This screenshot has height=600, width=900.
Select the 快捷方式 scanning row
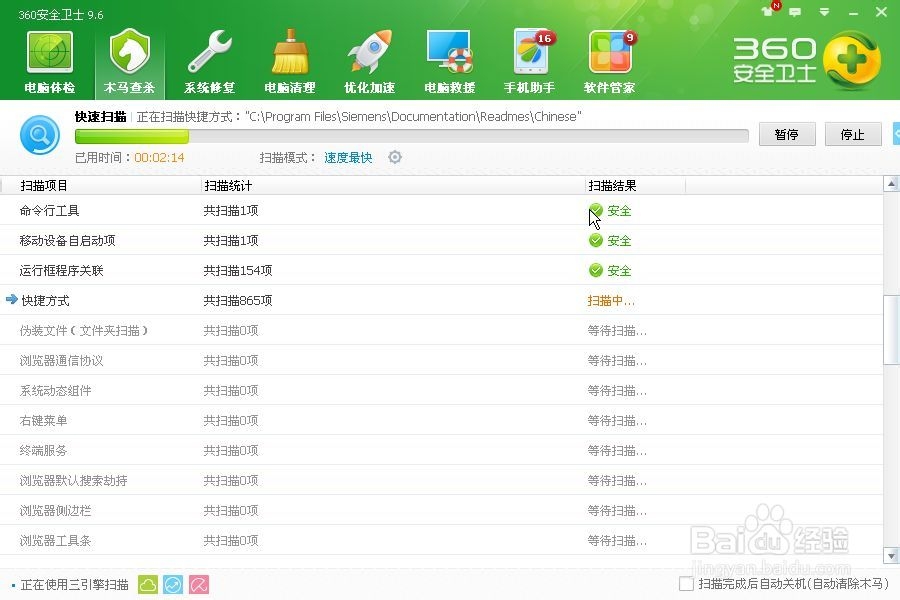441,300
